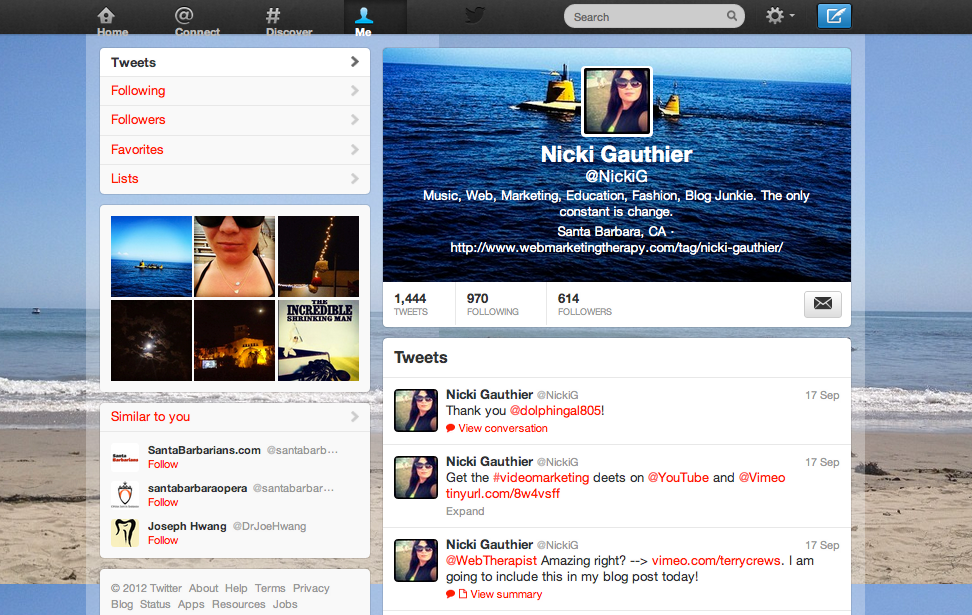Open the Lists section
Screen dimensions: 972x615
235,179
